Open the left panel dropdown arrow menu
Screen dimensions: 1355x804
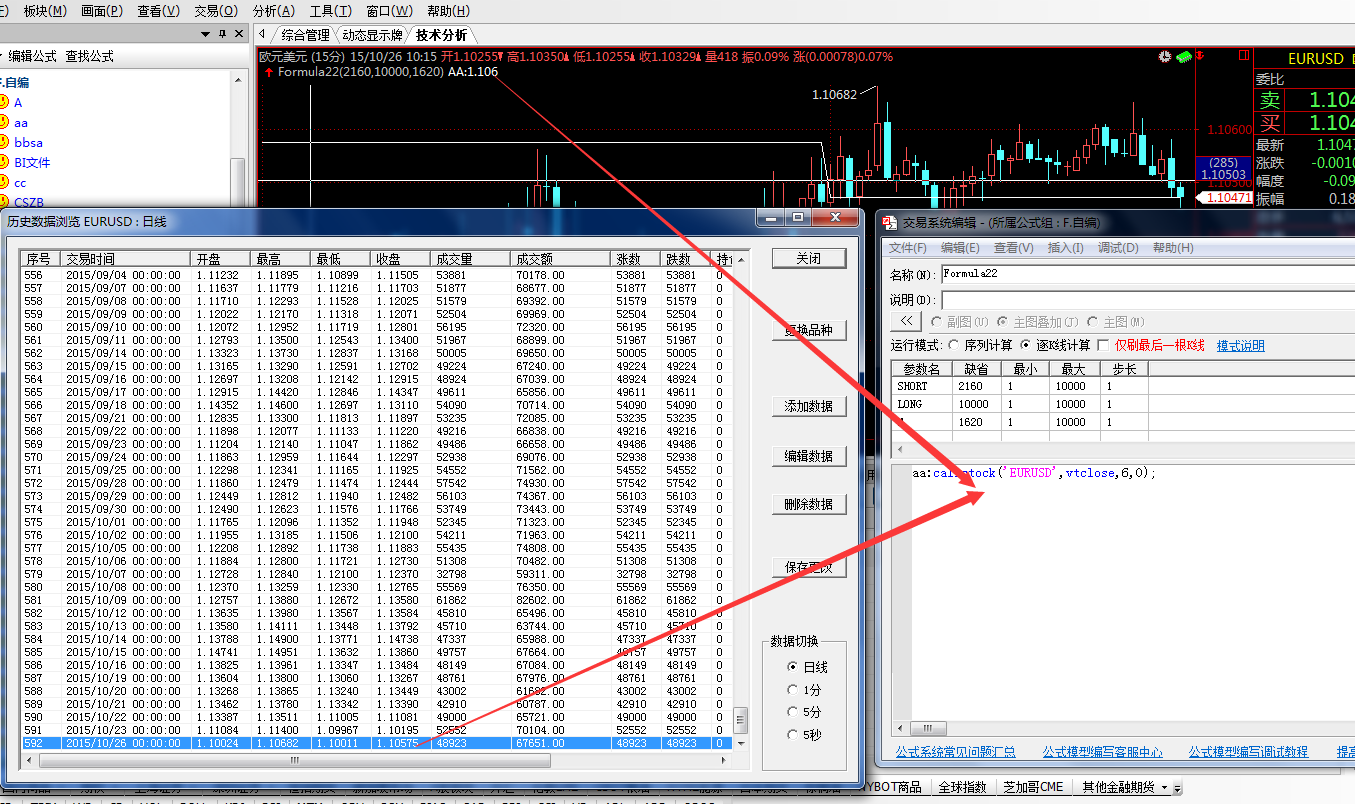click(x=205, y=34)
